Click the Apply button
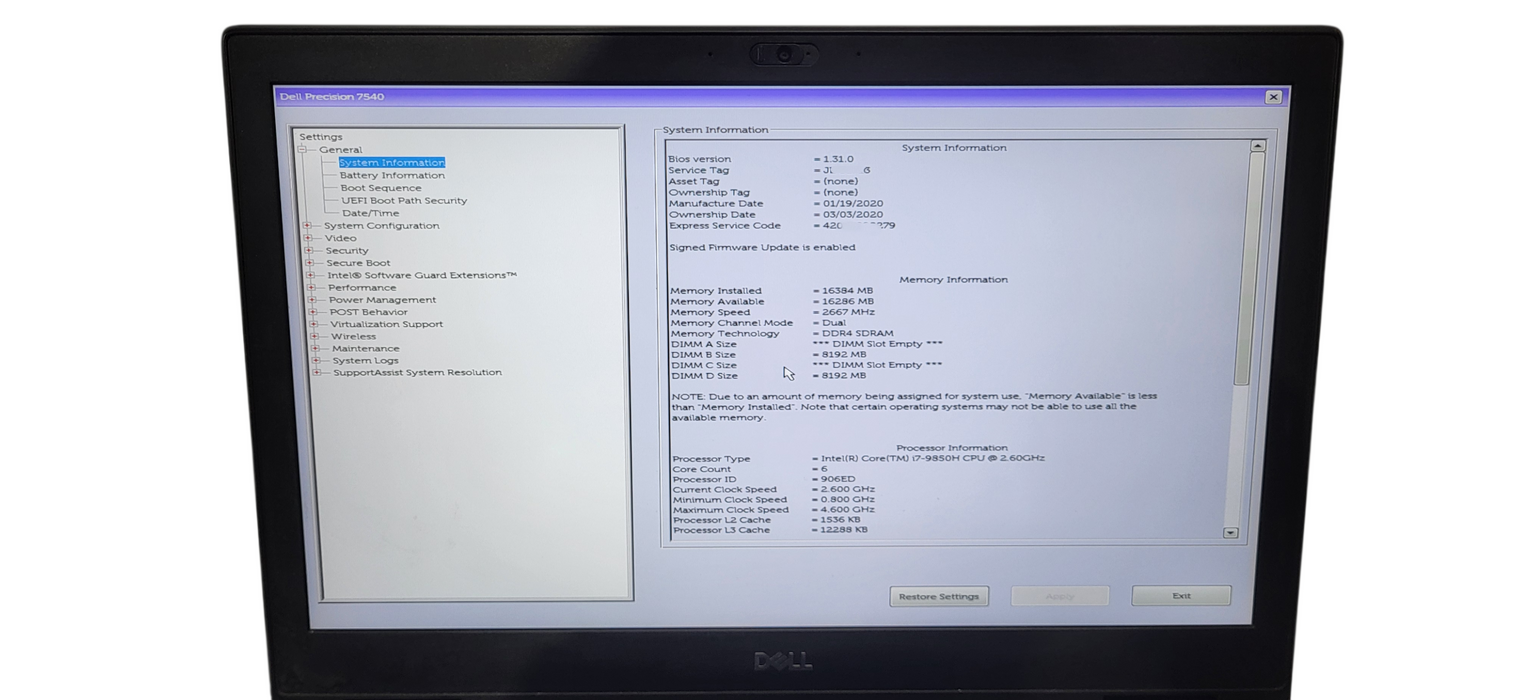This screenshot has width=1515, height=700. (1060, 596)
